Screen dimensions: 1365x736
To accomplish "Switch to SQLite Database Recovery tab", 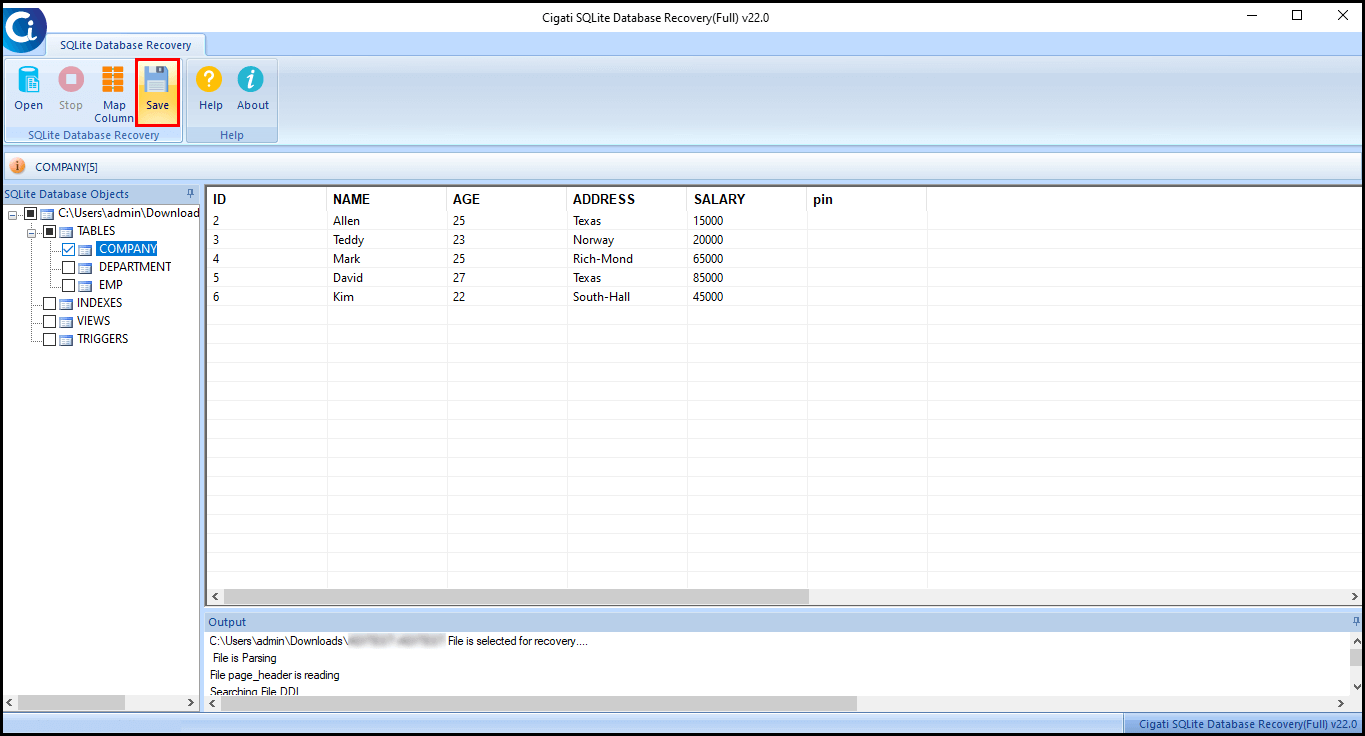I will (x=125, y=45).
